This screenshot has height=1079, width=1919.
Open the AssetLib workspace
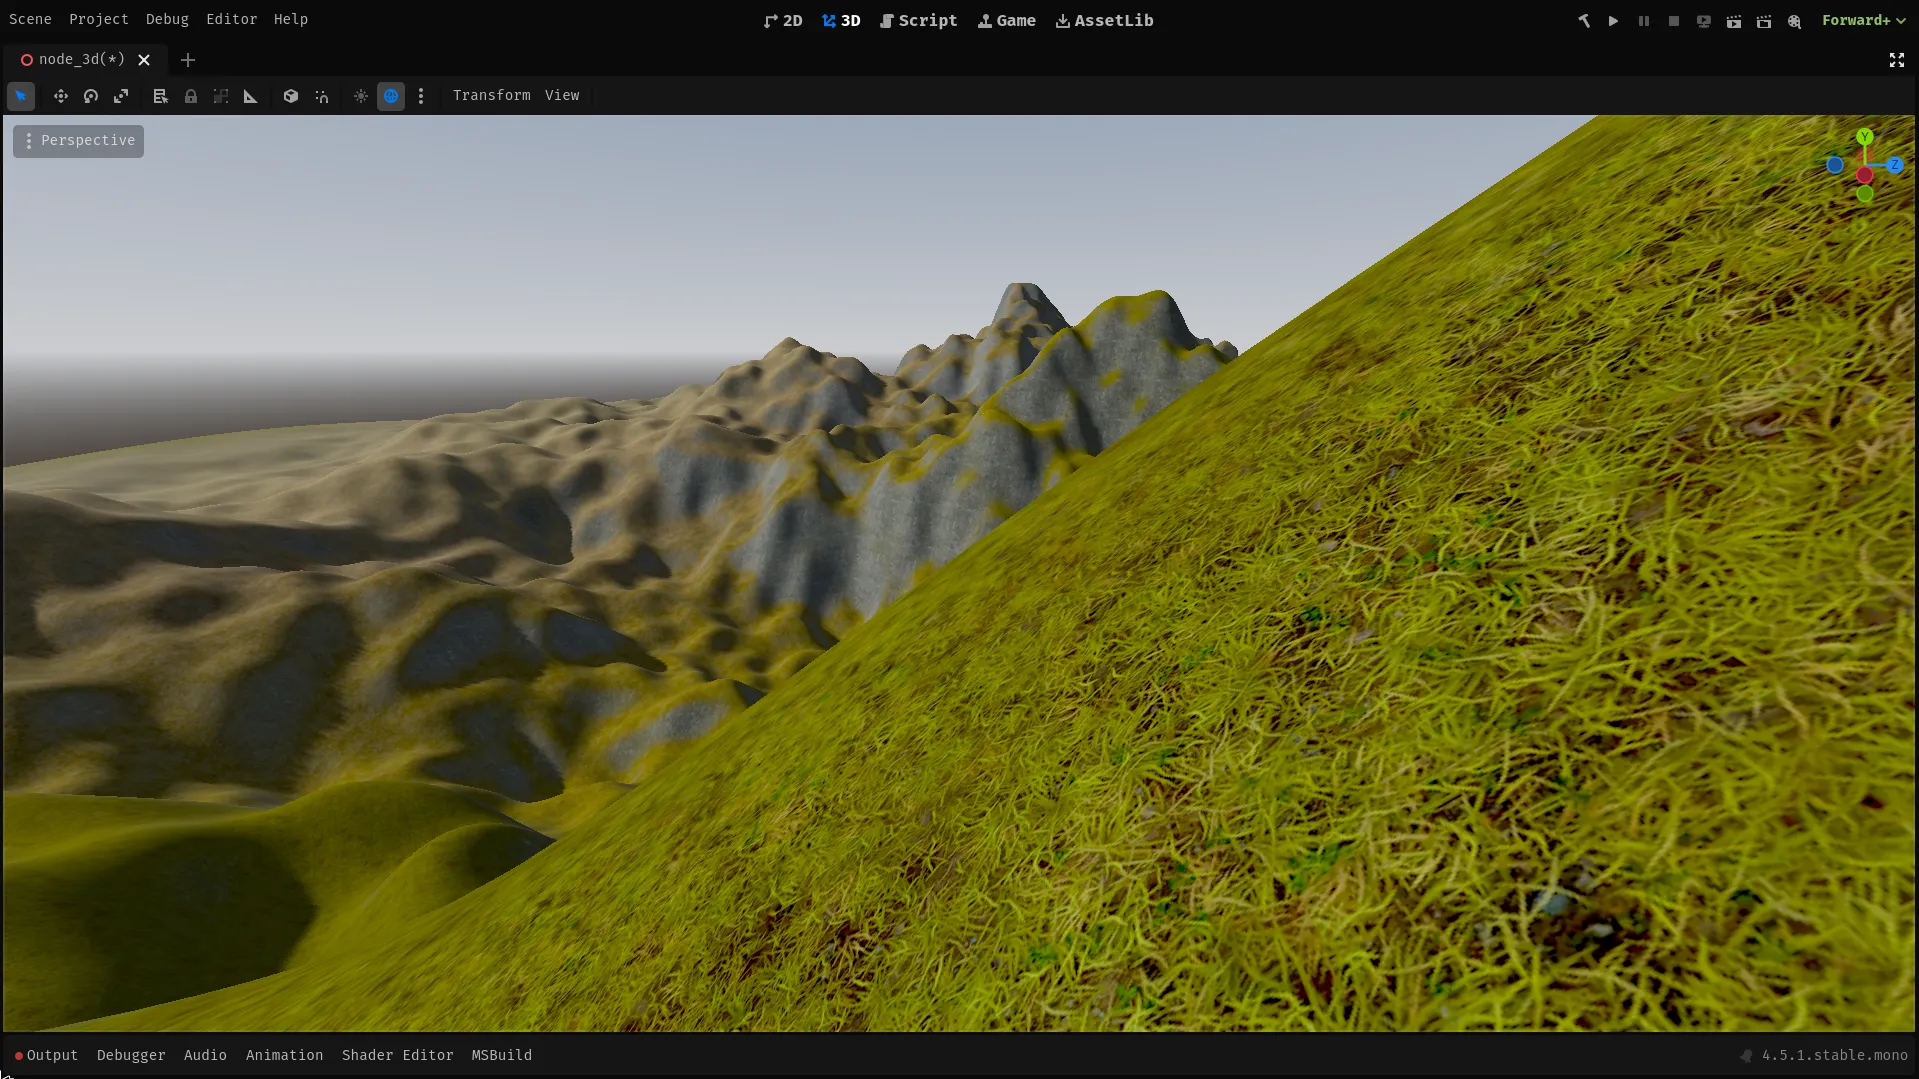(1104, 20)
